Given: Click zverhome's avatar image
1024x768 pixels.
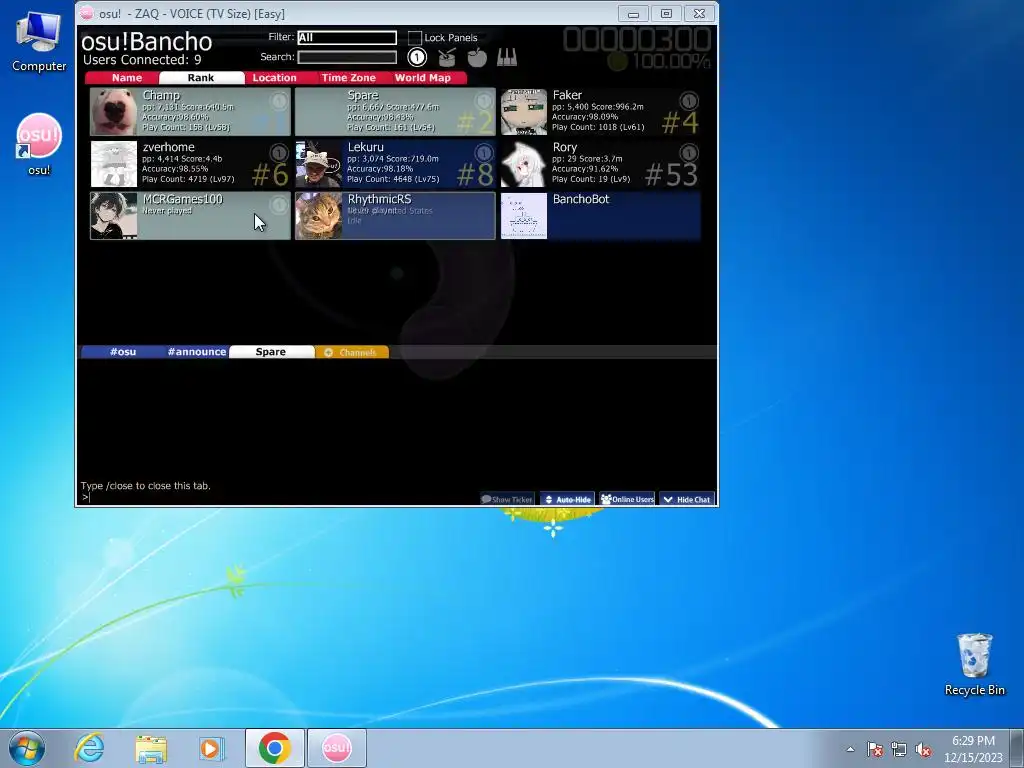Looking at the screenshot, I should (x=114, y=164).
